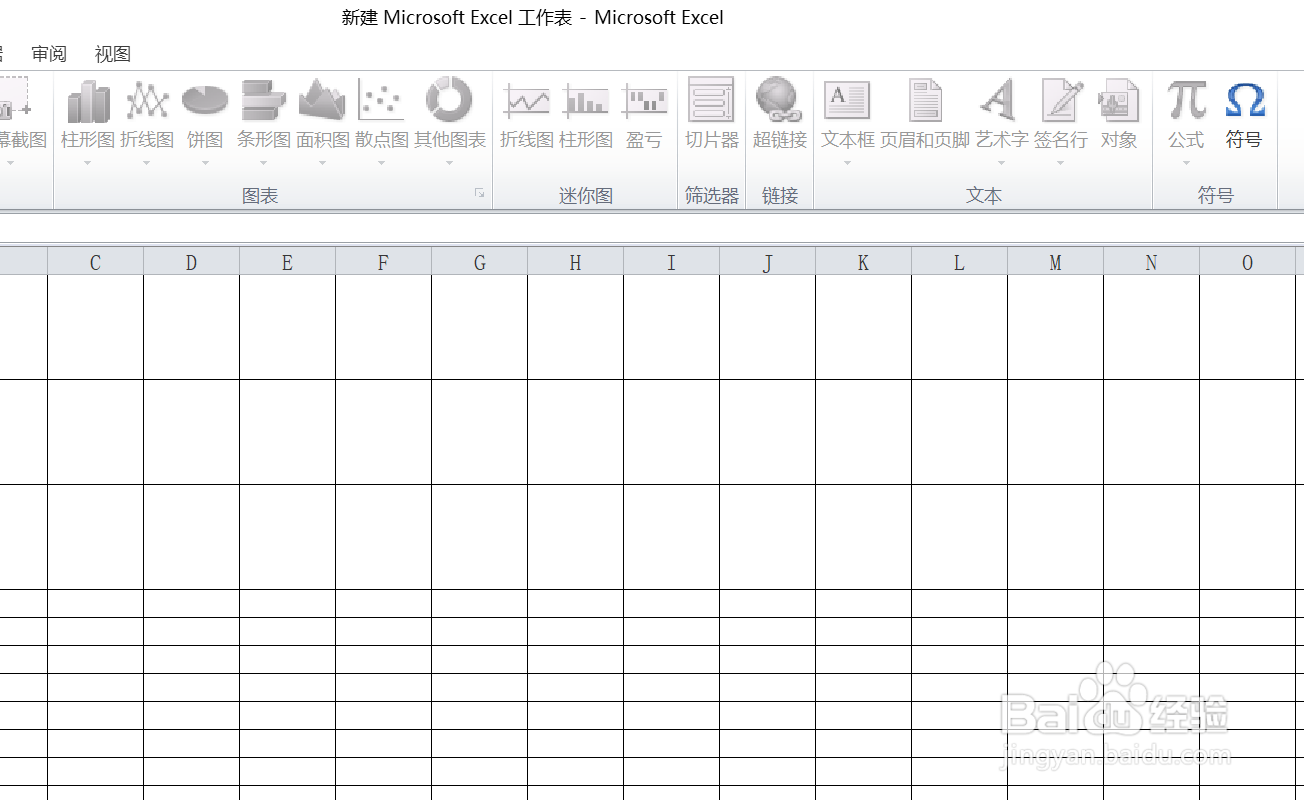Switch to the Review (审阅) tab
The width and height of the screenshot is (1304, 800).
pos(49,54)
